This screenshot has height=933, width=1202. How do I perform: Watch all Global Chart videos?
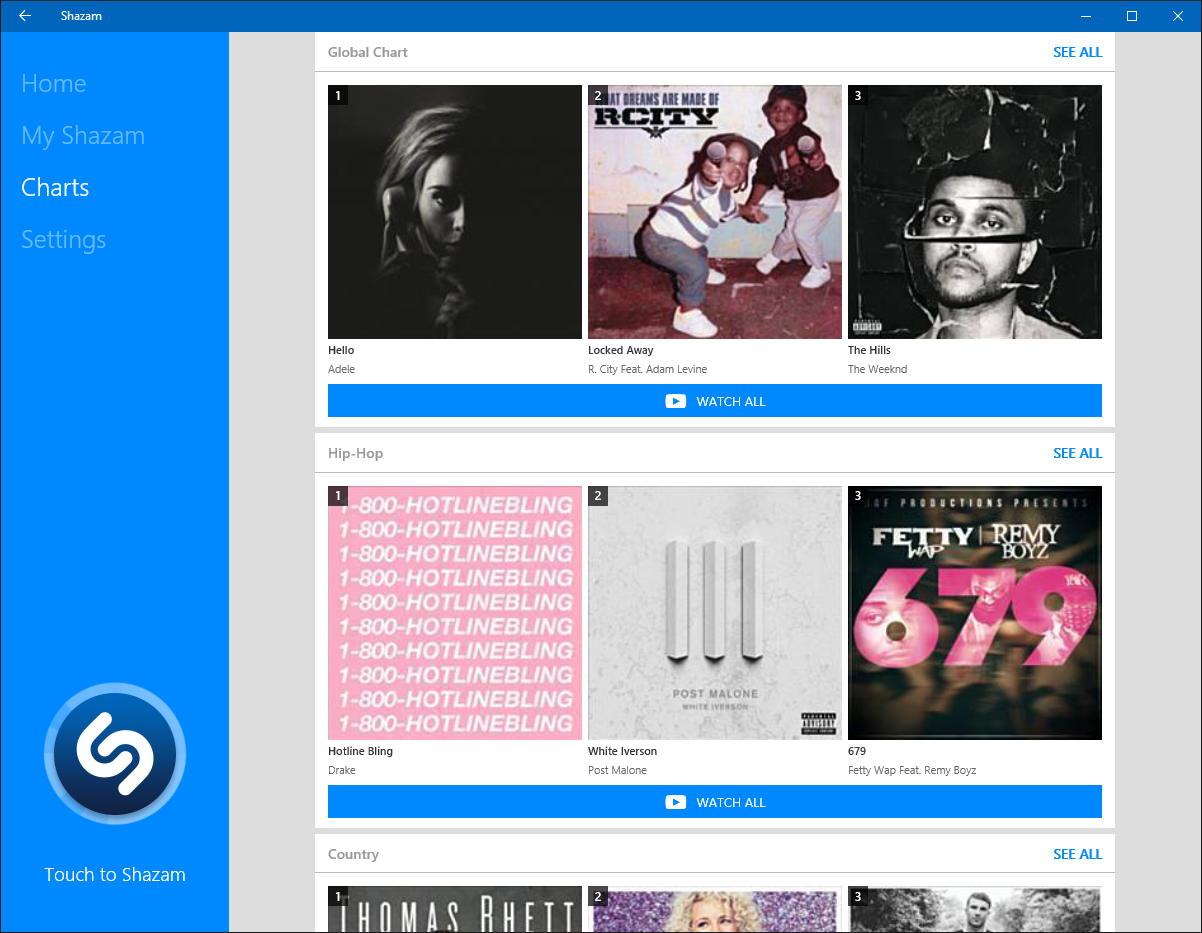715,401
